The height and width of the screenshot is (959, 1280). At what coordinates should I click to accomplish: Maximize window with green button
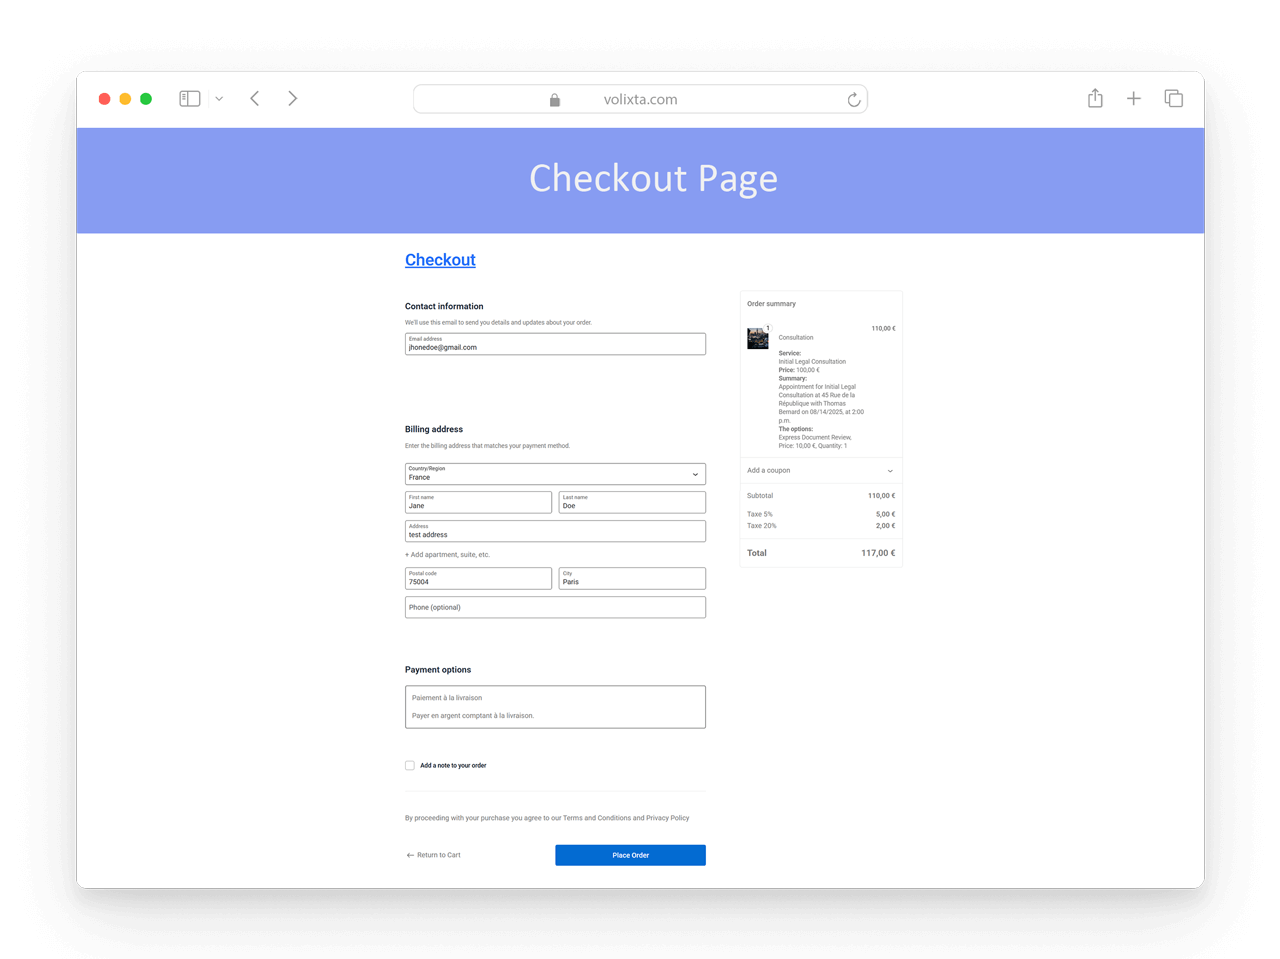[x=146, y=99]
